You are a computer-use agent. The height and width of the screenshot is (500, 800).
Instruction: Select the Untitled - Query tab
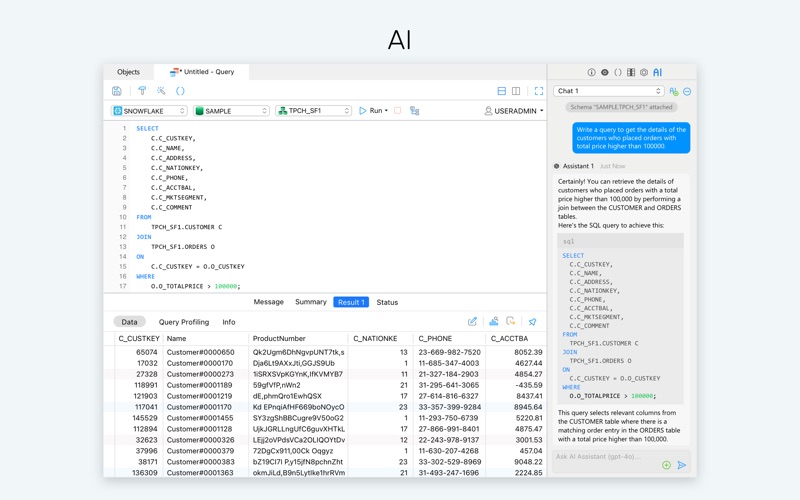[202, 72]
